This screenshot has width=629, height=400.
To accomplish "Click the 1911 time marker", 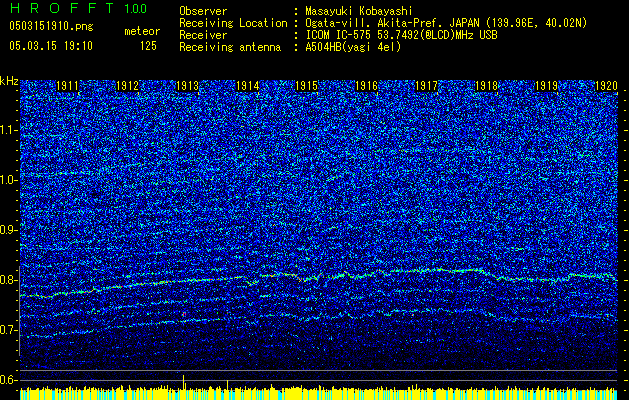I will 67,86.
